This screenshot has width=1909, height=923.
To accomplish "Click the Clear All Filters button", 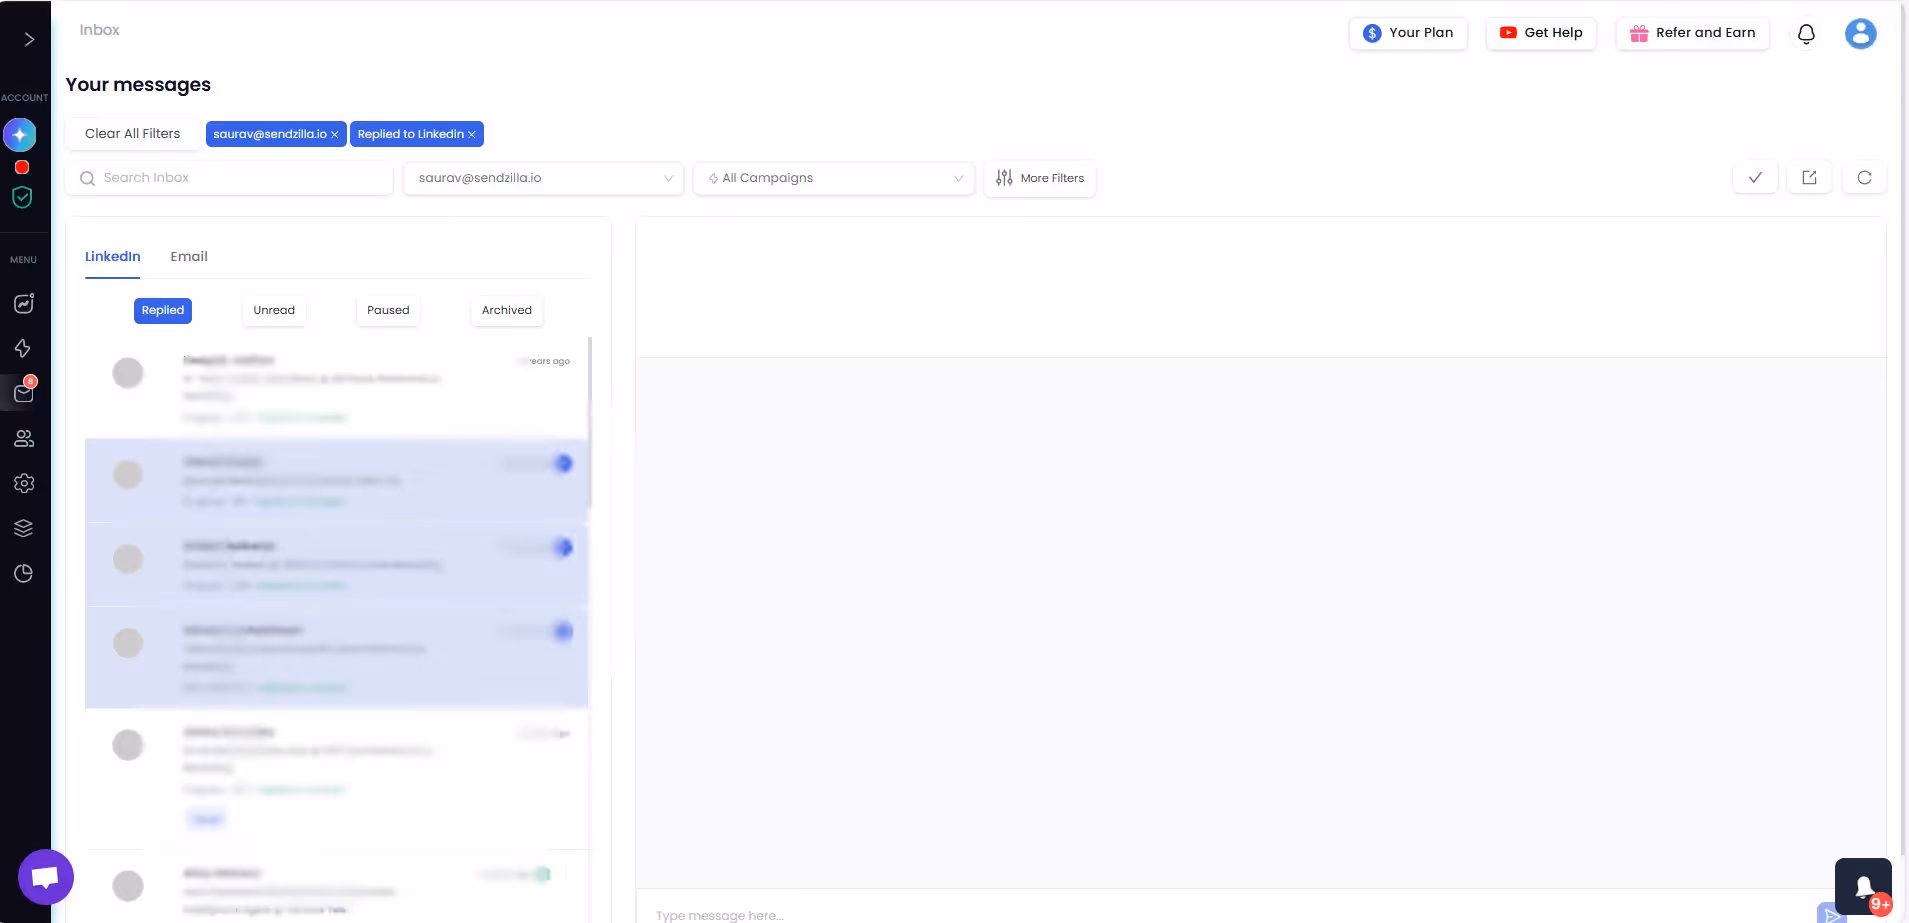I will click(x=132, y=133).
